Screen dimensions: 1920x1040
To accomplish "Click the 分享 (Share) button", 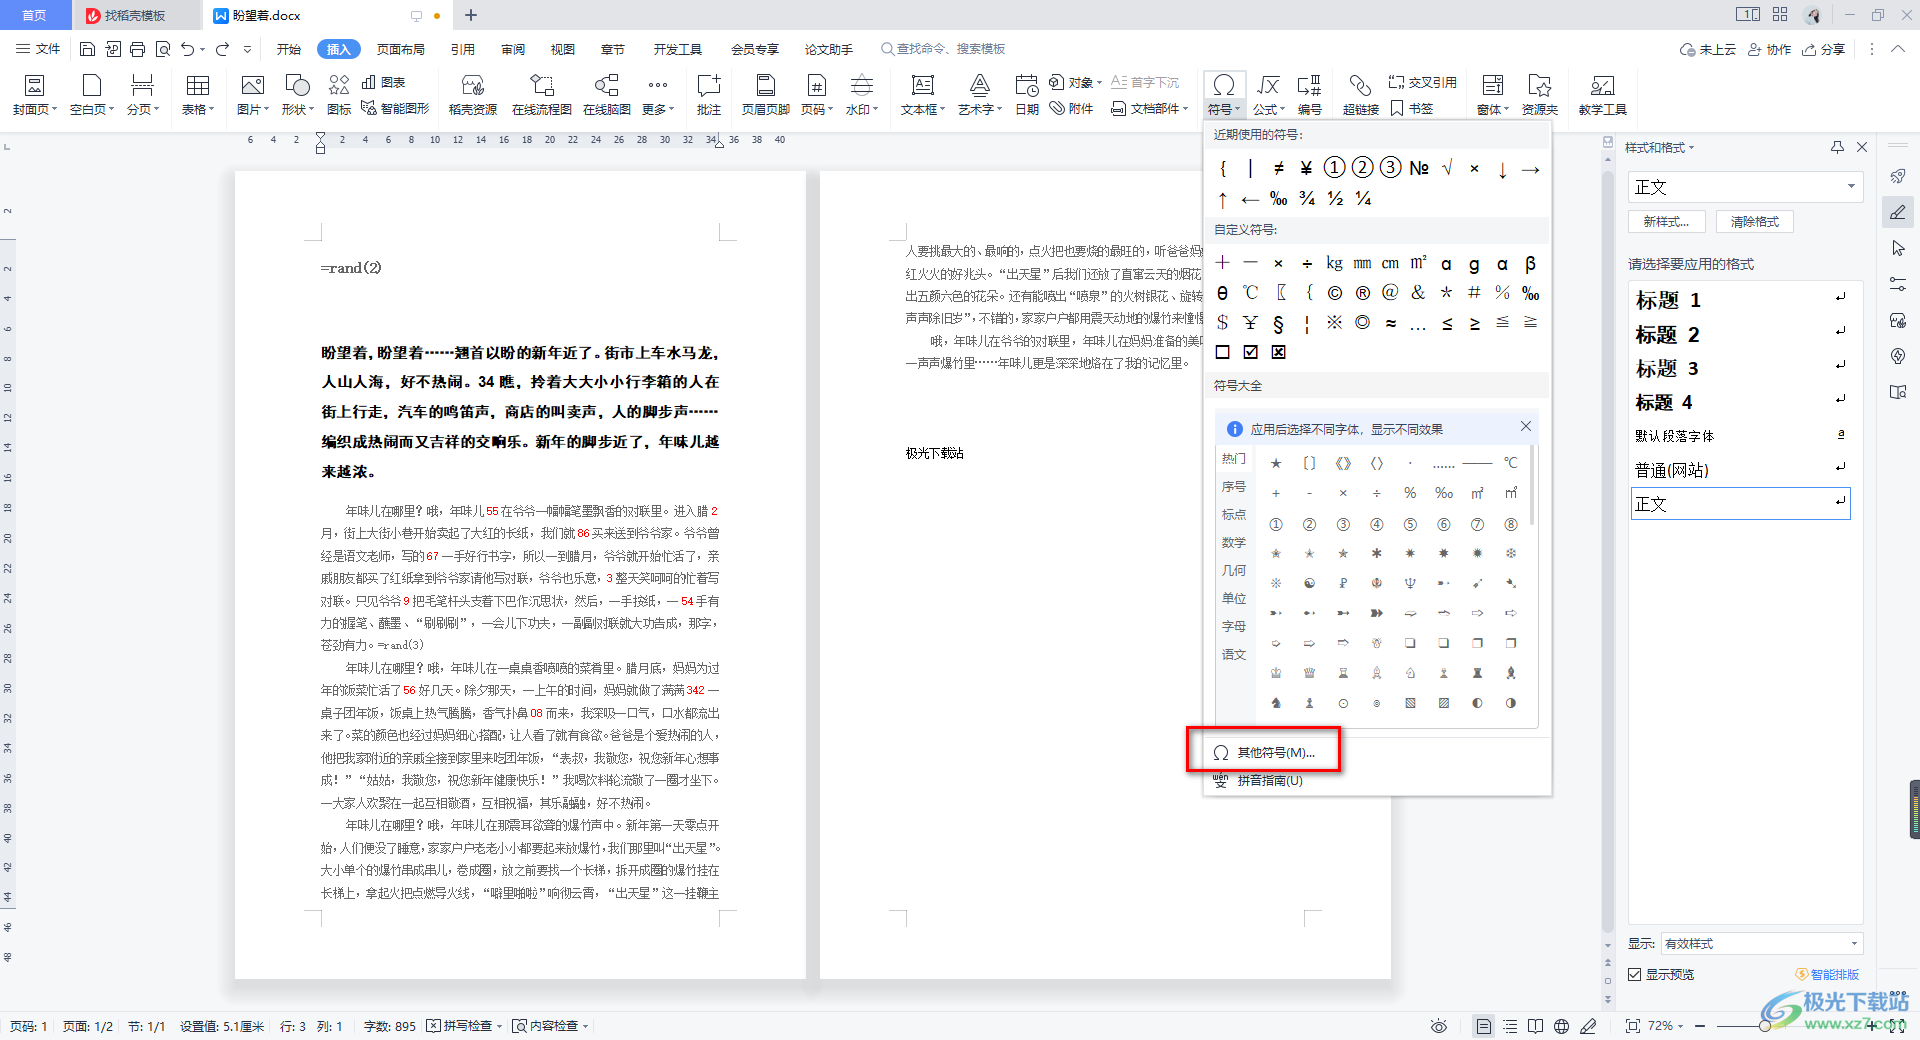I will 1824,49.
